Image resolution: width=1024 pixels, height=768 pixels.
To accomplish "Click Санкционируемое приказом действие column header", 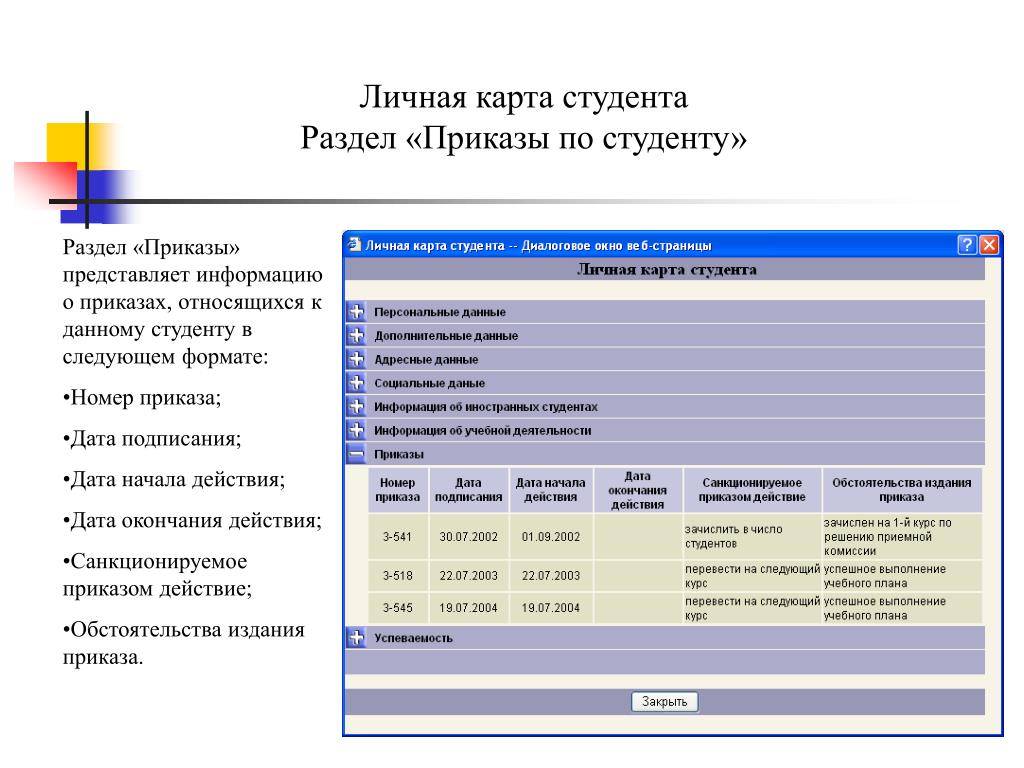I will click(x=752, y=490).
